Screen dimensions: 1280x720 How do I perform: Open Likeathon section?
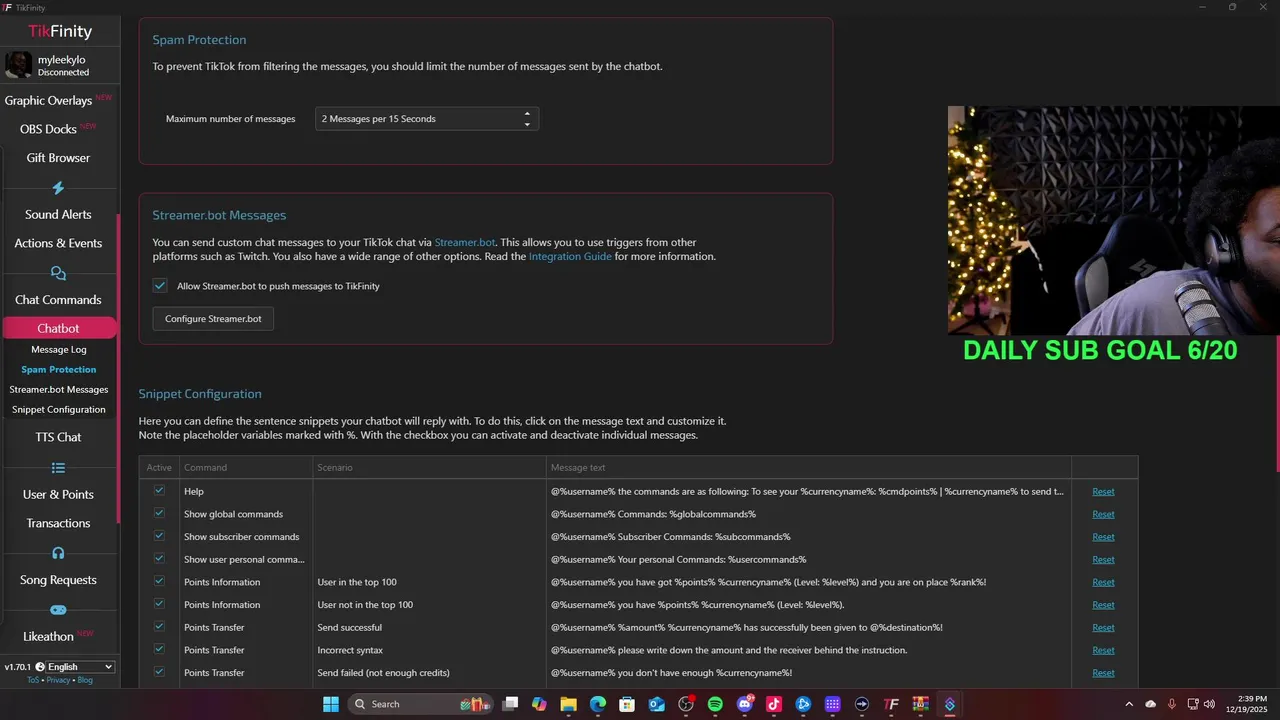(x=48, y=637)
